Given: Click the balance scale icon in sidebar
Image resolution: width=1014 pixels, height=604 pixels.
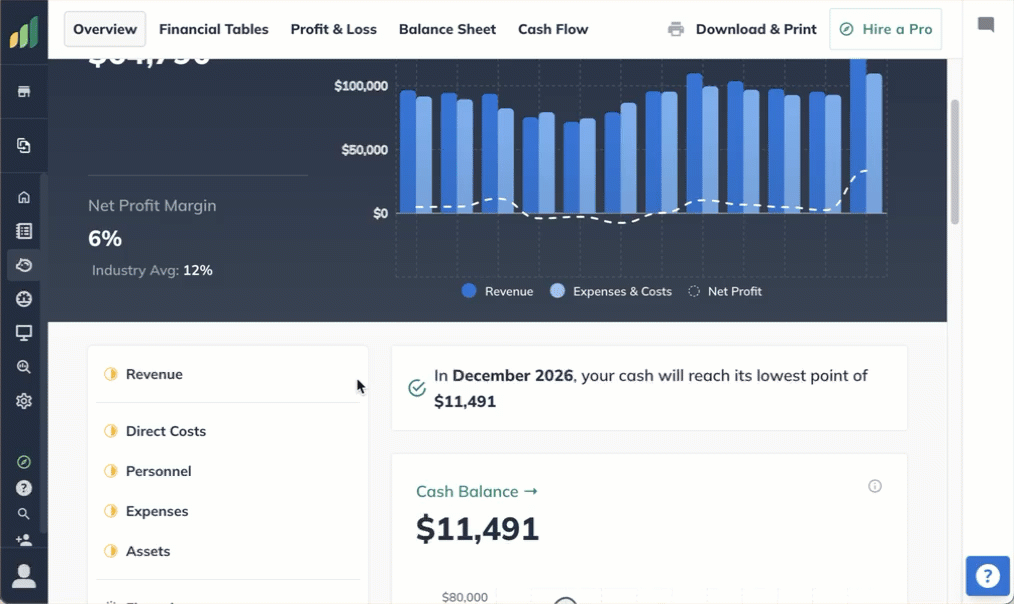Looking at the screenshot, I should [24, 299].
